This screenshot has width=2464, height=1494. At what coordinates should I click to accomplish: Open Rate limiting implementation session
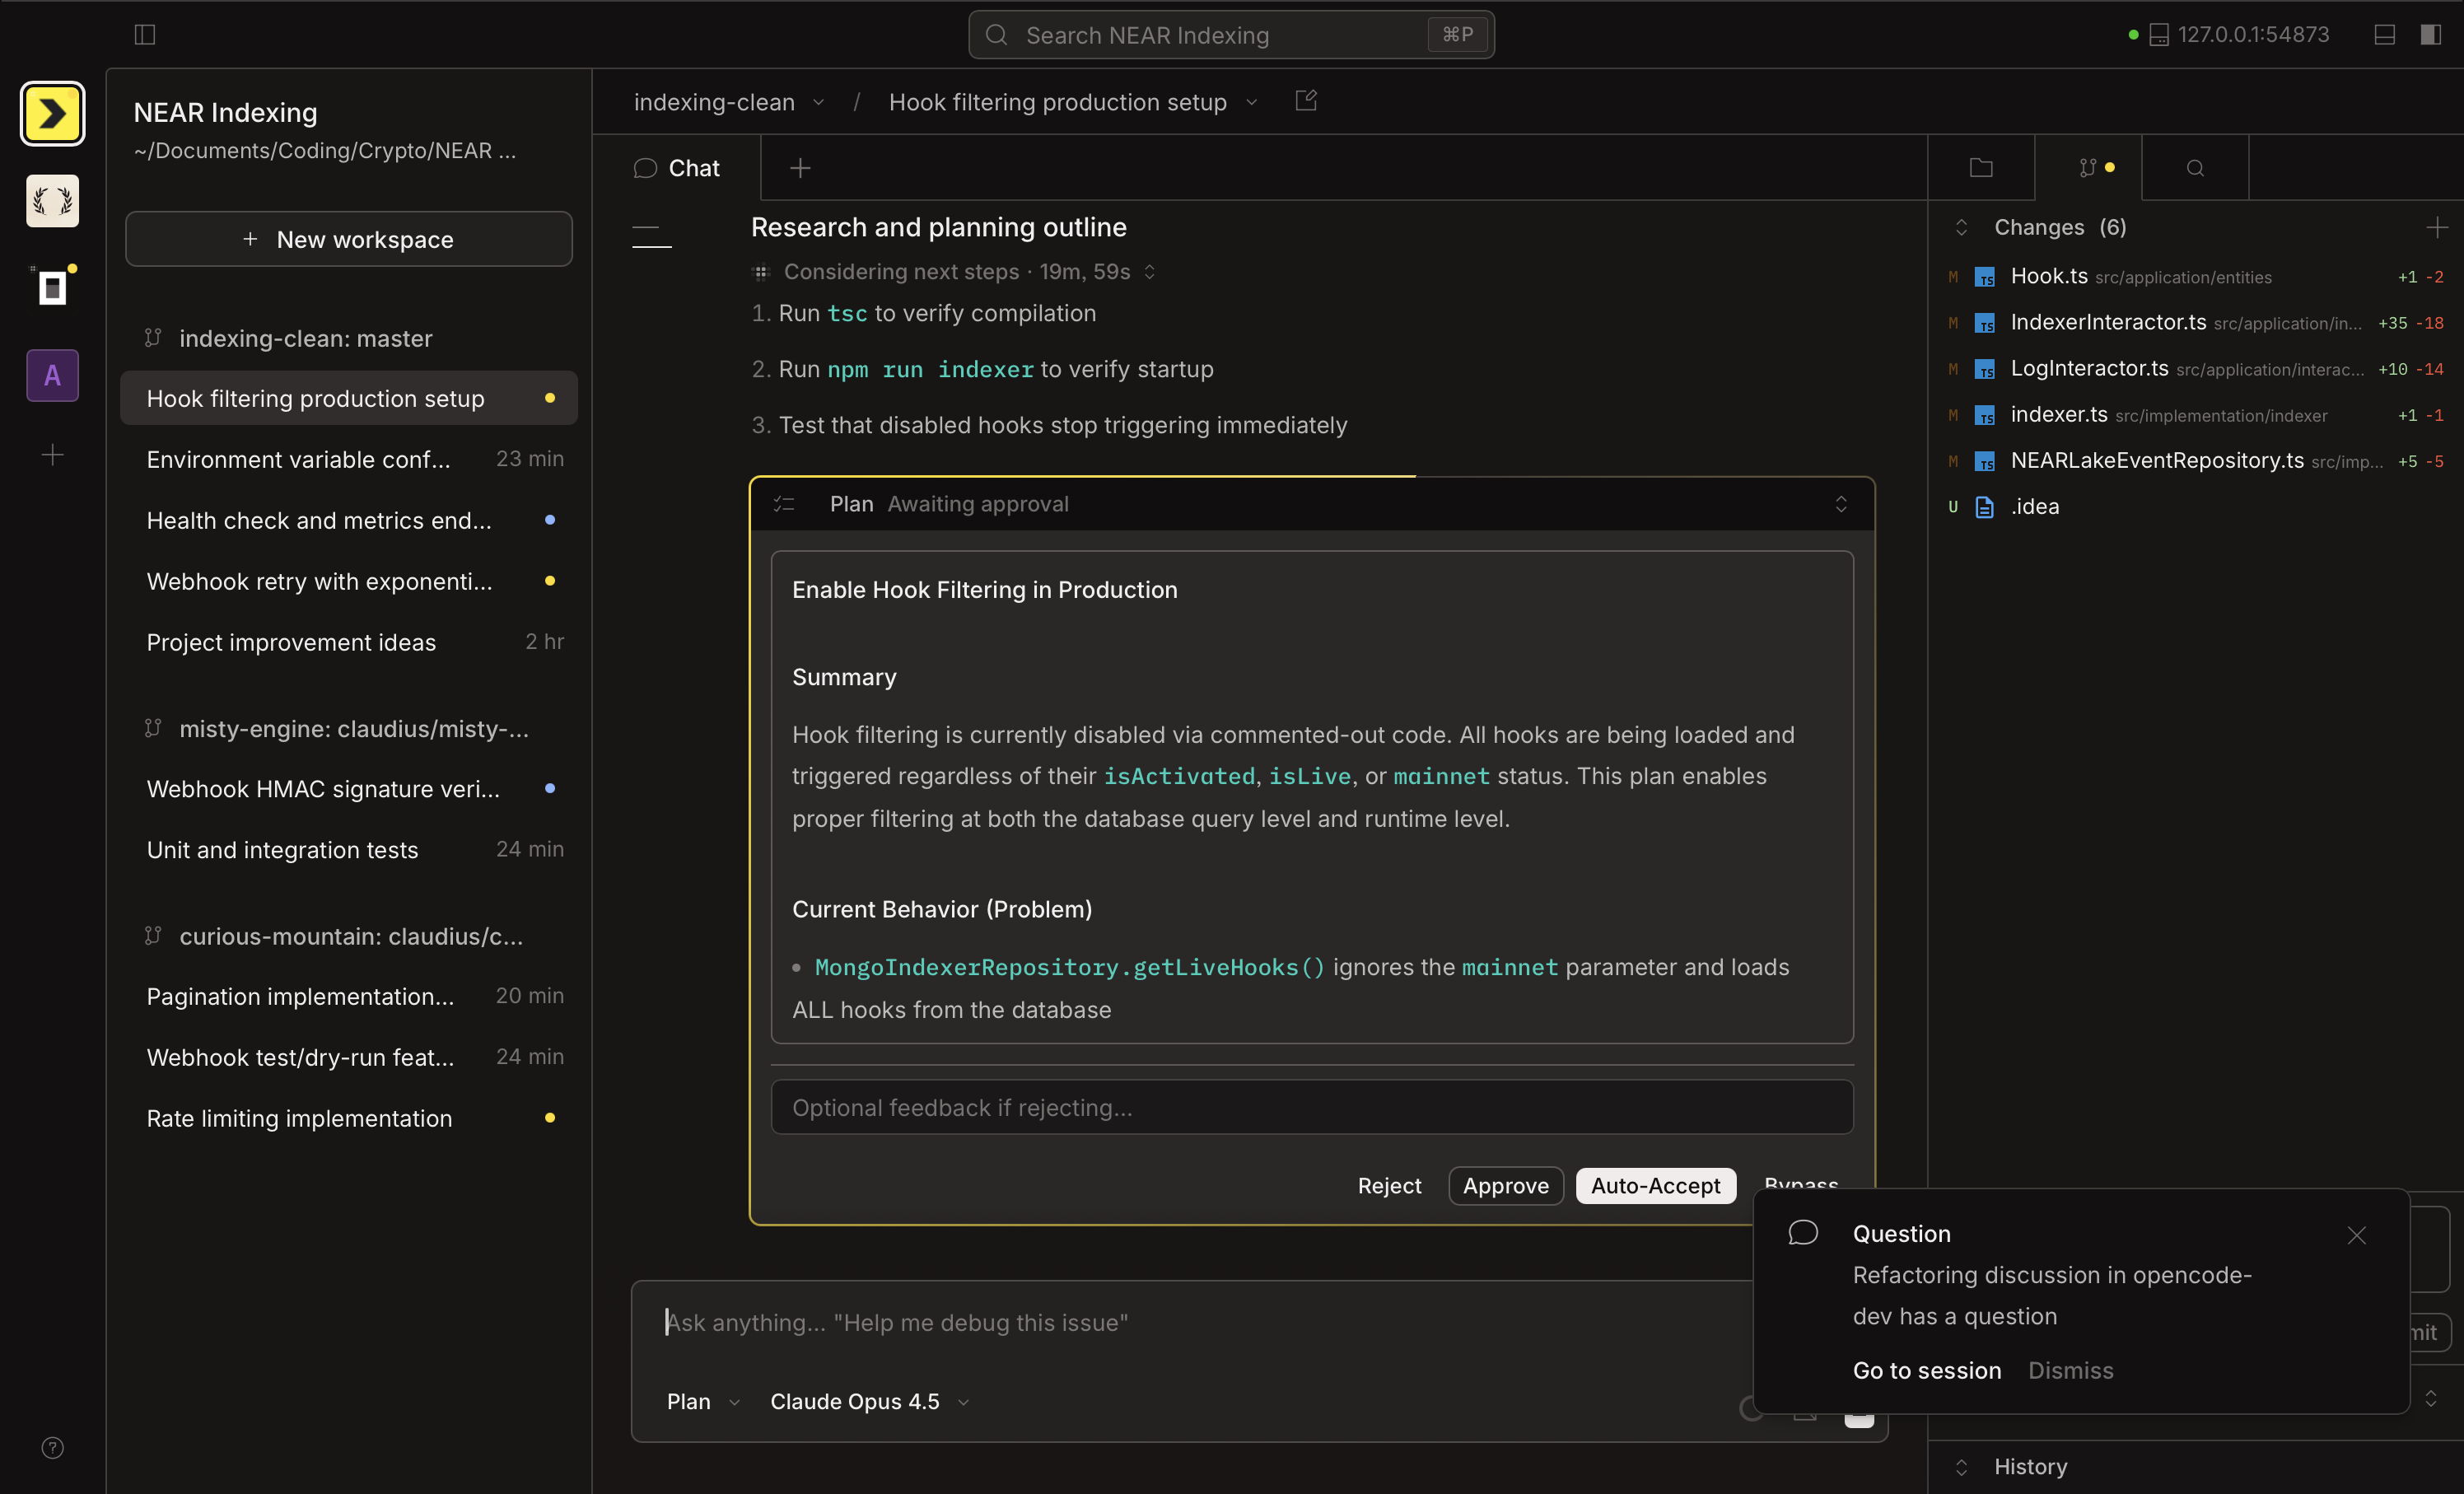(x=349, y=1118)
